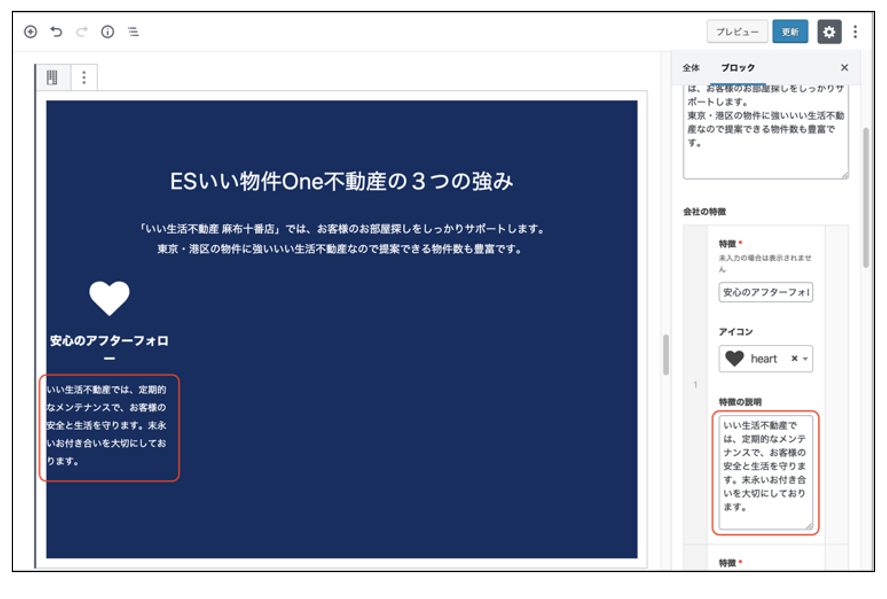
Task: Clear the selected heart icon value
Action: (x=793, y=359)
